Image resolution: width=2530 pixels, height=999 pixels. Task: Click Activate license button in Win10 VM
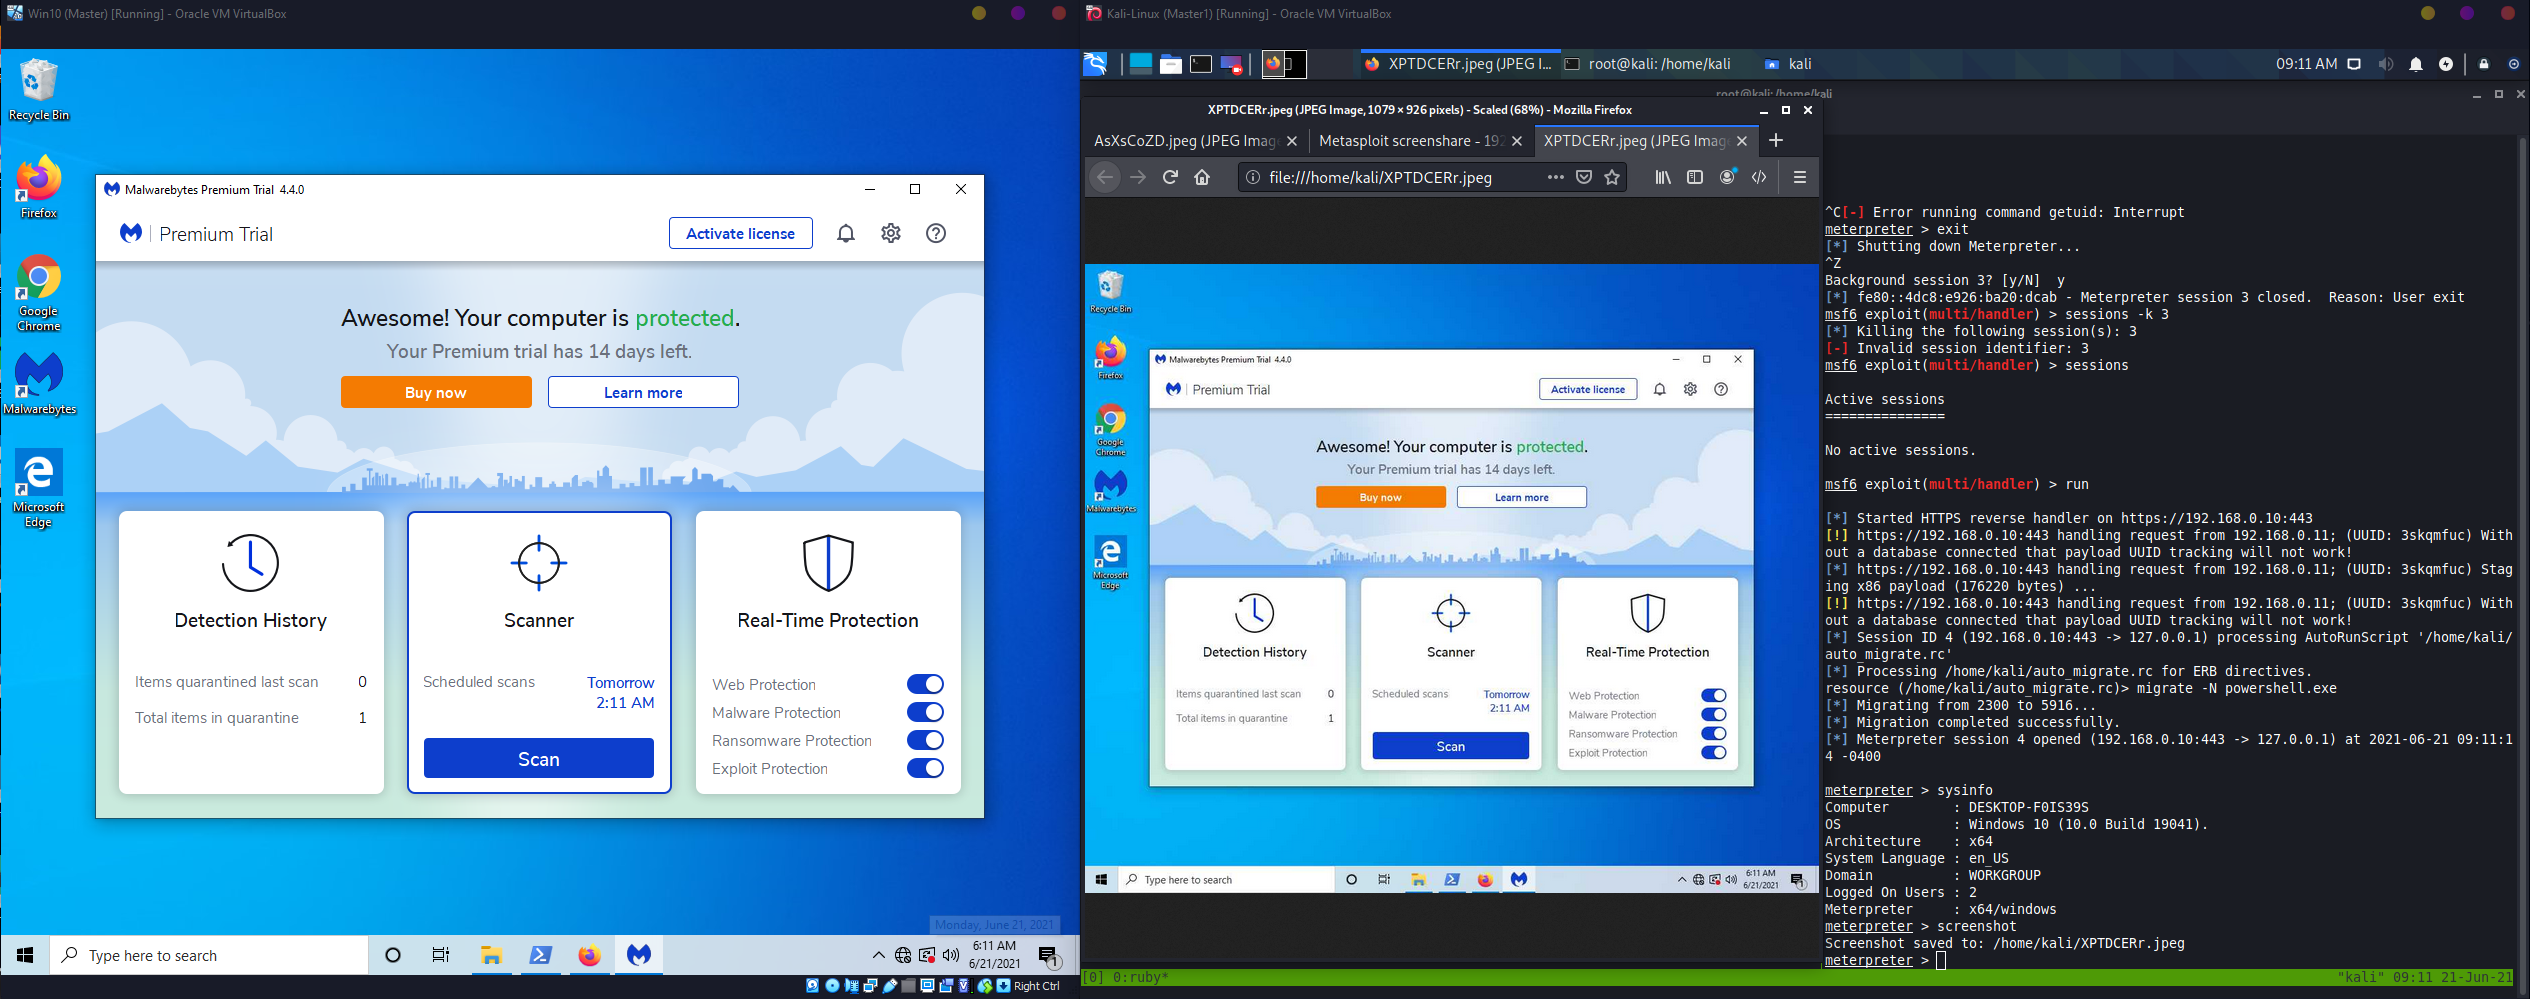[x=741, y=233]
